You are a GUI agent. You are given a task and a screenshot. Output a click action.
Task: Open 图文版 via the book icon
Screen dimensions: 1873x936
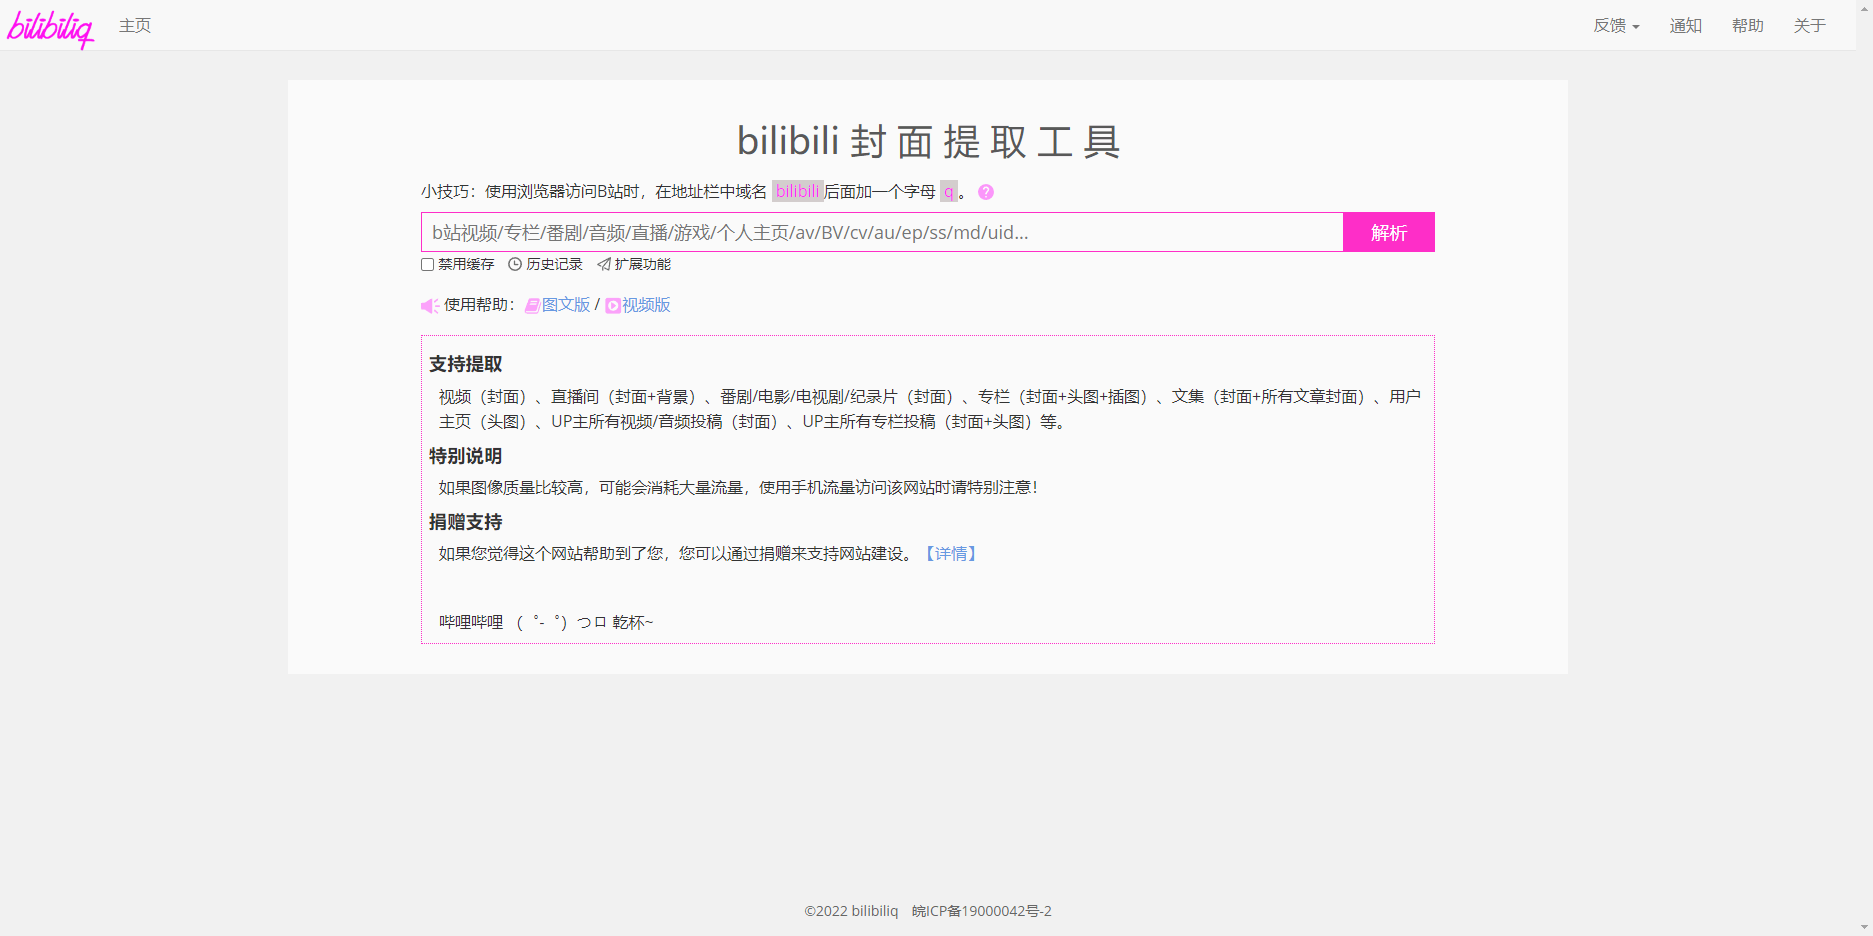(x=532, y=305)
